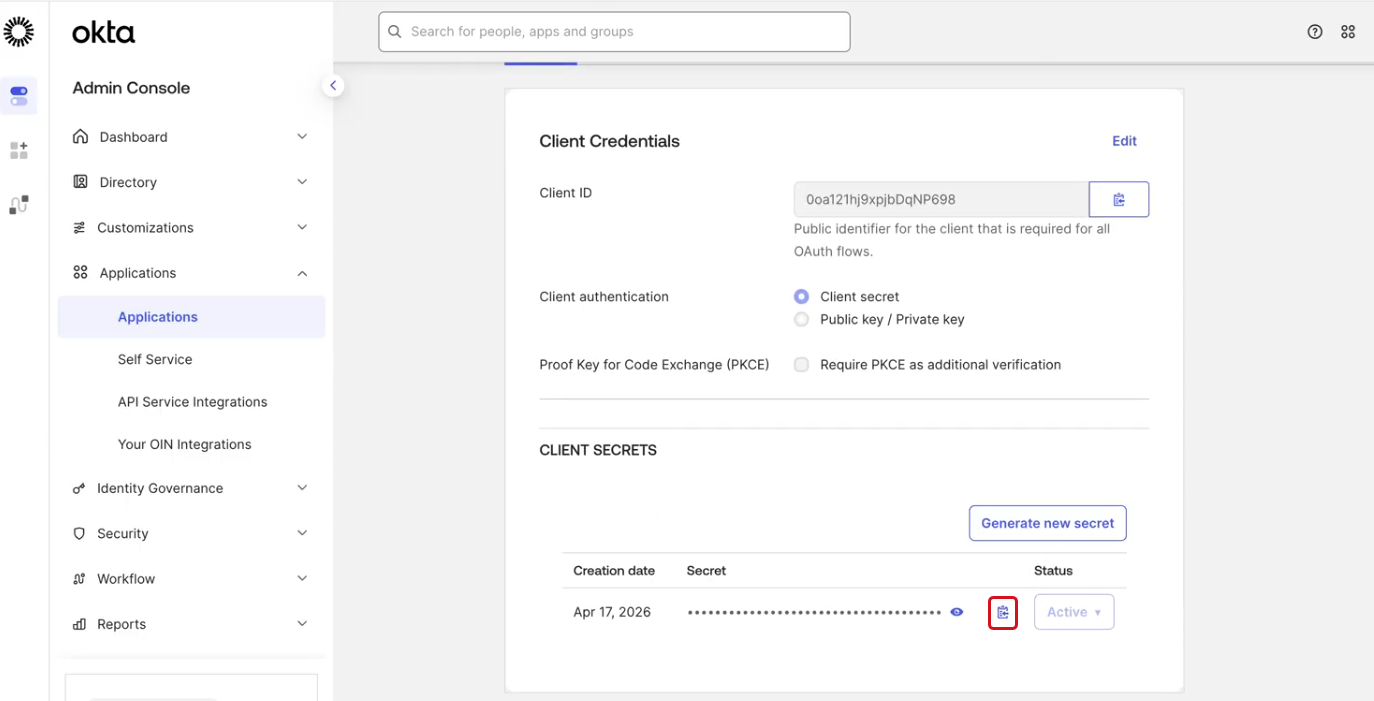The width and height of the screenshot is (1374, 701).
Task: Click the Security shield icon
Action: 79,534
